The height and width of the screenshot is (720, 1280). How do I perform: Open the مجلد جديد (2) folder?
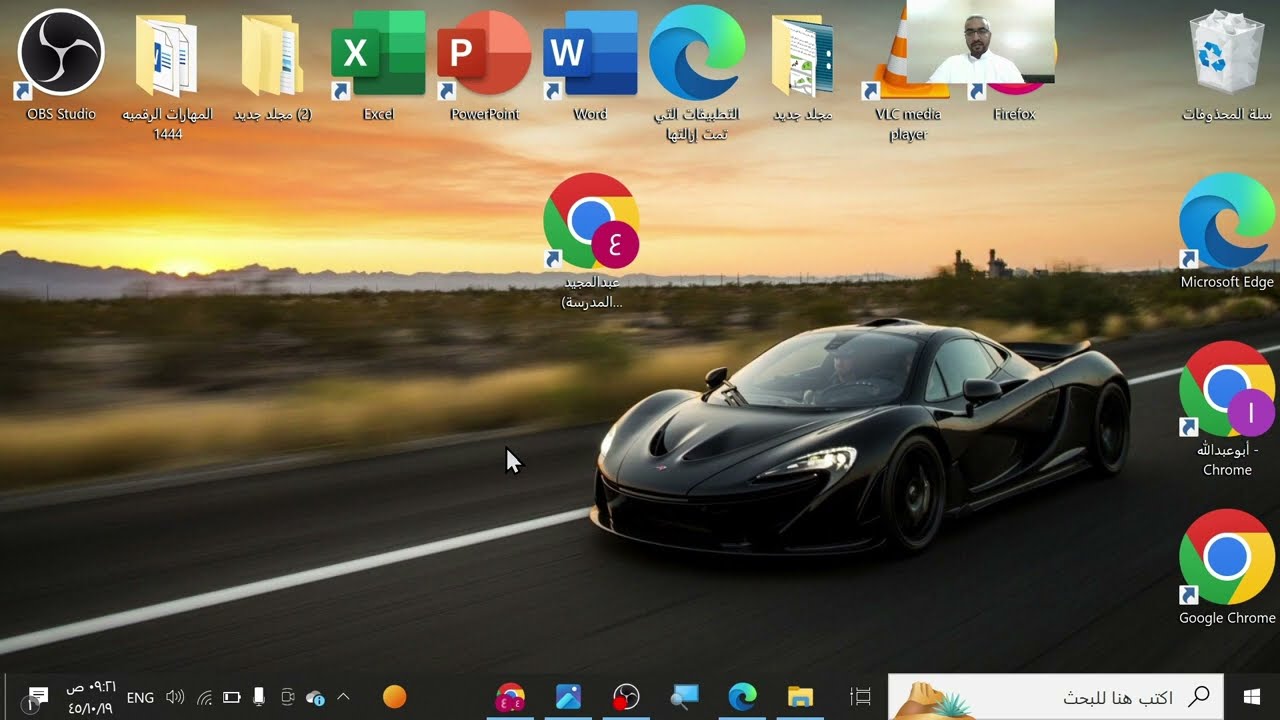(x=273, y=65)
